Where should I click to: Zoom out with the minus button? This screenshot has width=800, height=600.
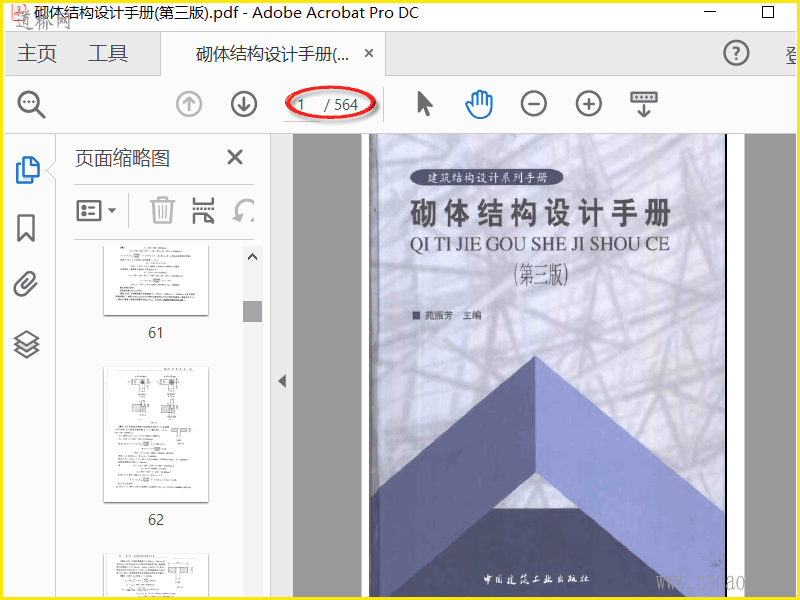[x=534, y=104]
